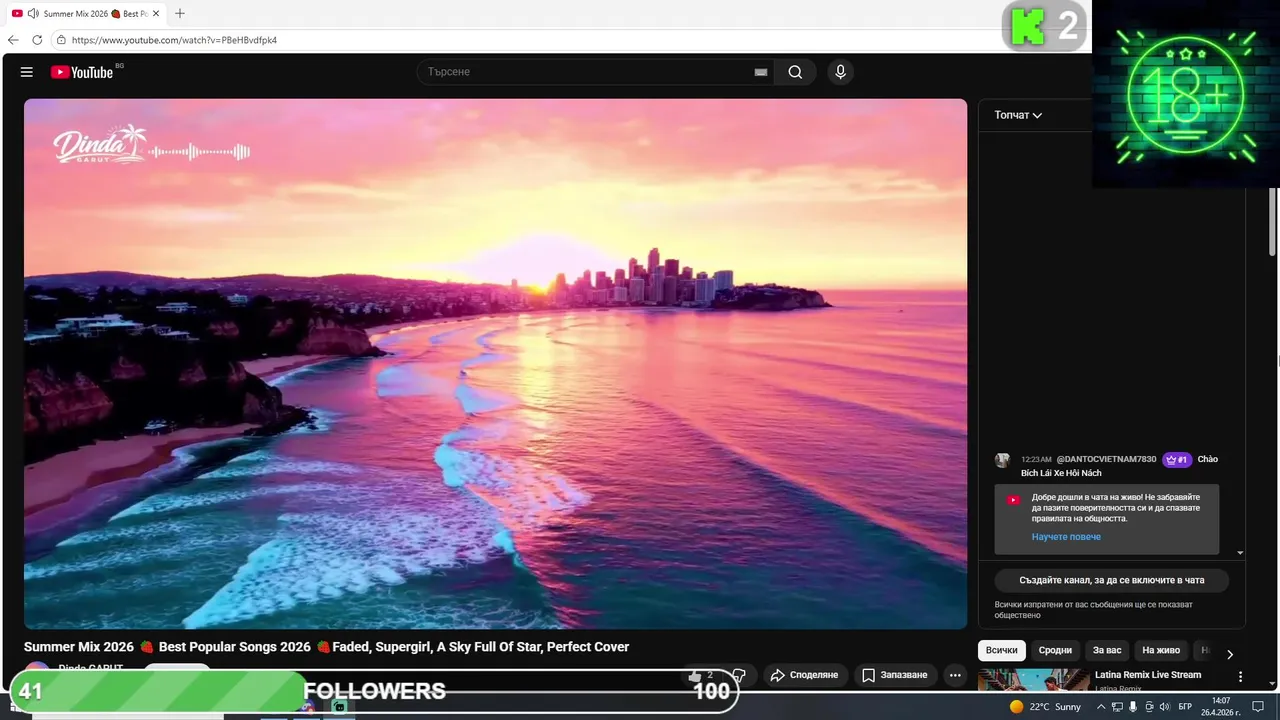This screenshot has height=720, width=1280.
Task: Open the YouTube hamburger guide menu
Action: pos(27,72)
